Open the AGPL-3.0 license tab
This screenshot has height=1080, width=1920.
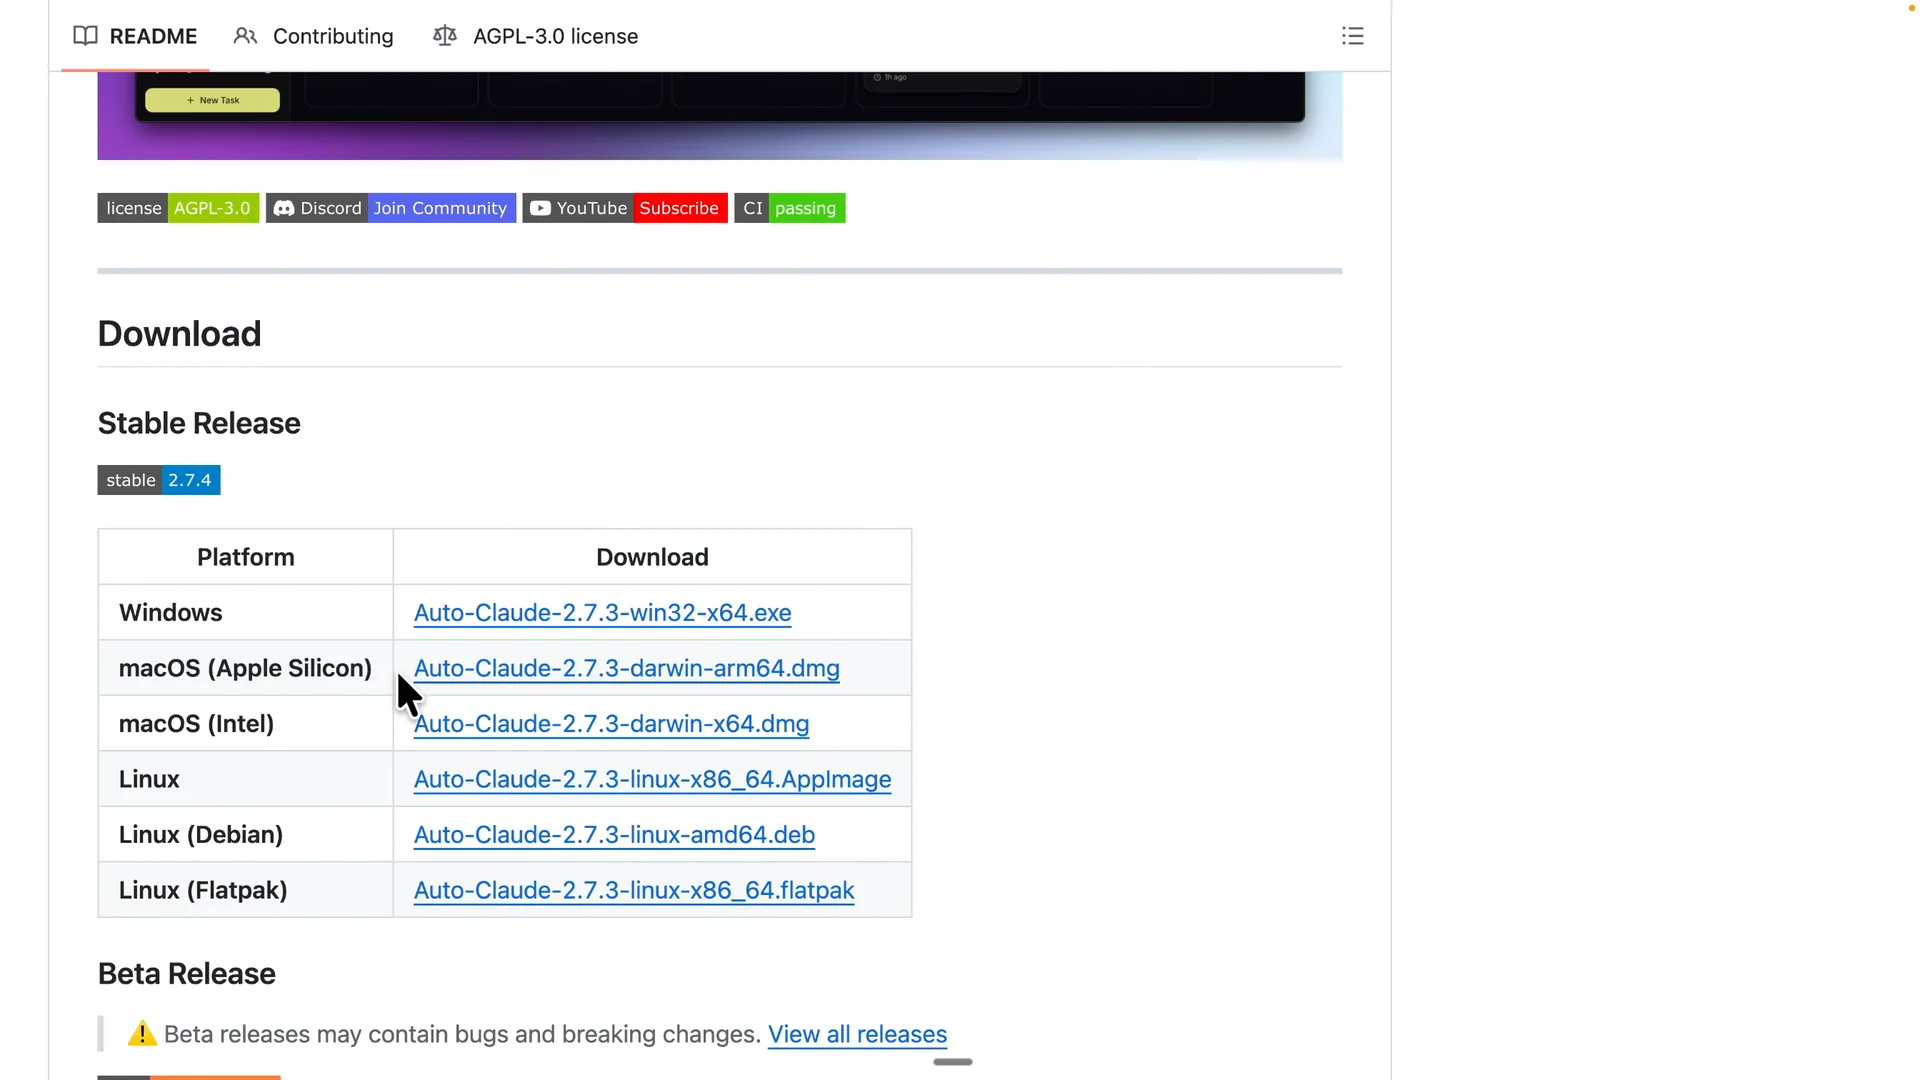pyautogui.click(x=535, y=36)
